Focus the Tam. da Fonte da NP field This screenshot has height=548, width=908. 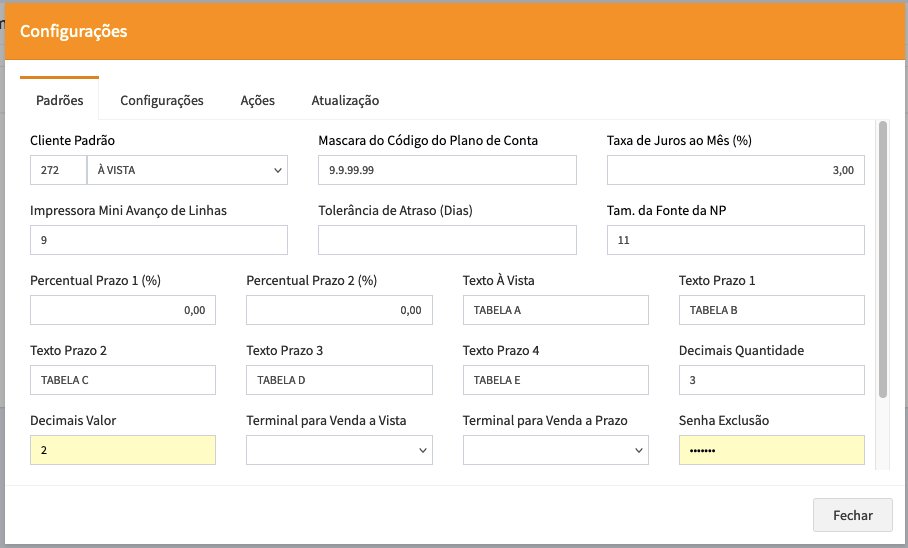pyautogui.click(x=735, y=240)
